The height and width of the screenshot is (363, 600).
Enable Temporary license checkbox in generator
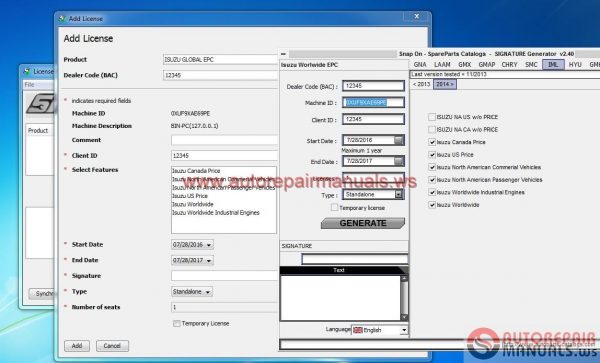pyautogui.click(x=334, y=207)
